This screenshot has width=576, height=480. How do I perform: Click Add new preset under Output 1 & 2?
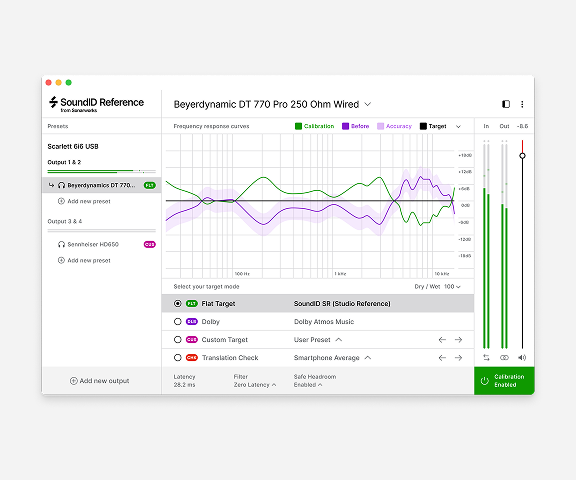84,201
